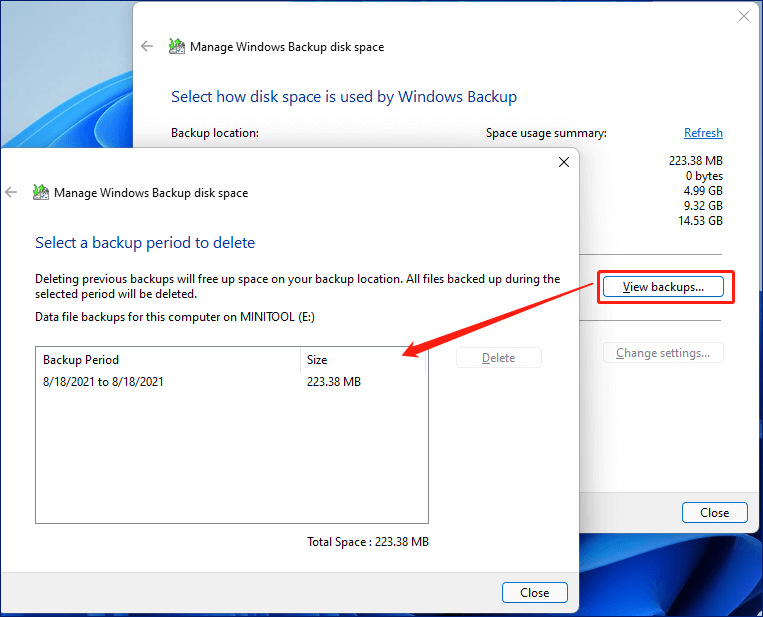Click the 9.32 GB value in space summary
This screenshot has height=617, width=763.
(x=703, y=205)
